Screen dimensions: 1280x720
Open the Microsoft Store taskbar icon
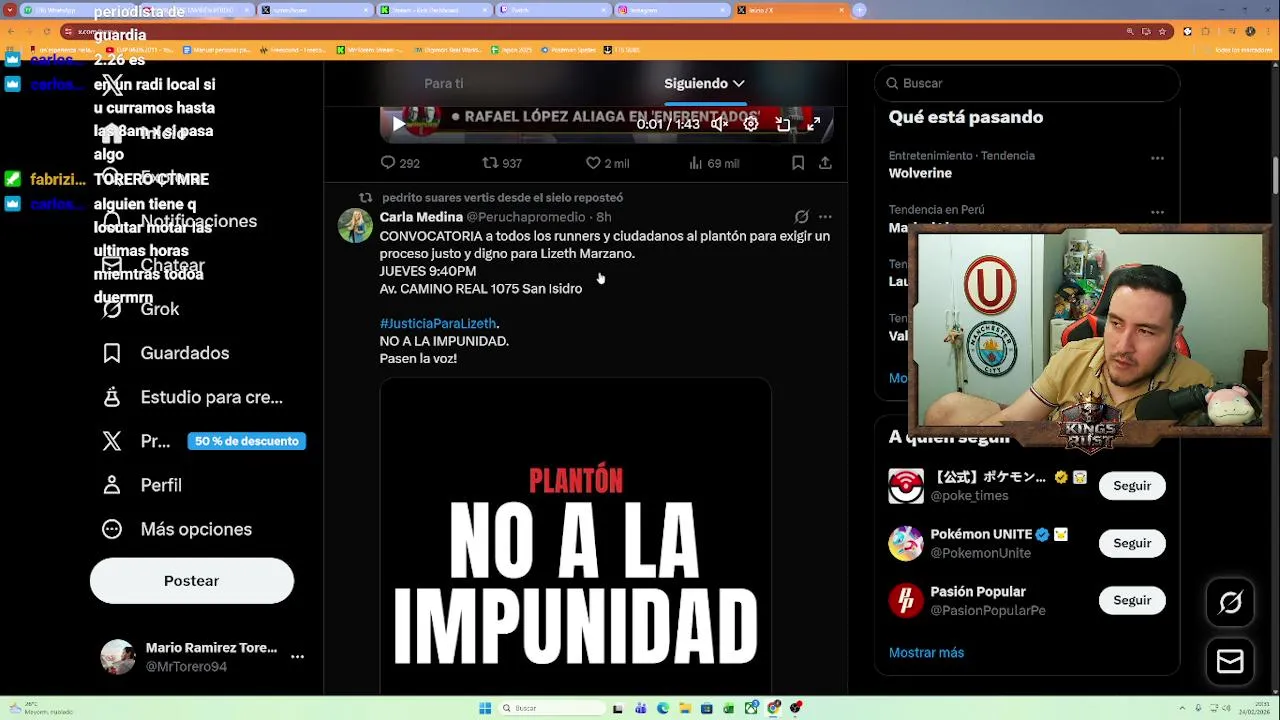click(x=707, y=708)
